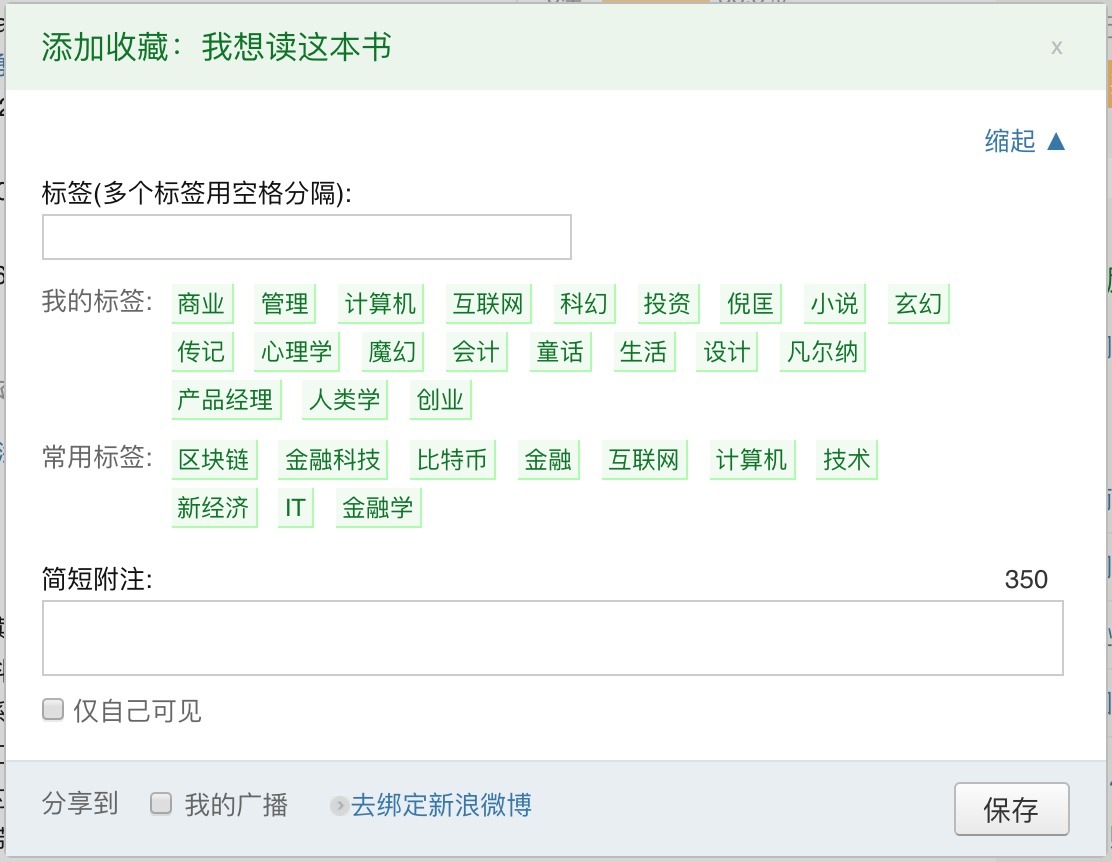Enable the 仅自己可见 checkbox
Screen dimensions: 1112x862
tap(53, 710)
